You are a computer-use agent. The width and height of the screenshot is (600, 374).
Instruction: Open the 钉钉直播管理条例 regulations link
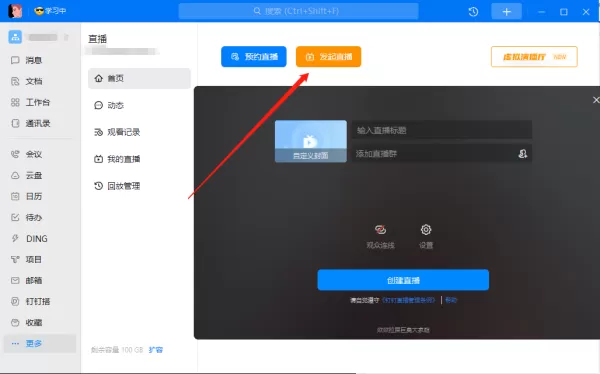[409, 300]
